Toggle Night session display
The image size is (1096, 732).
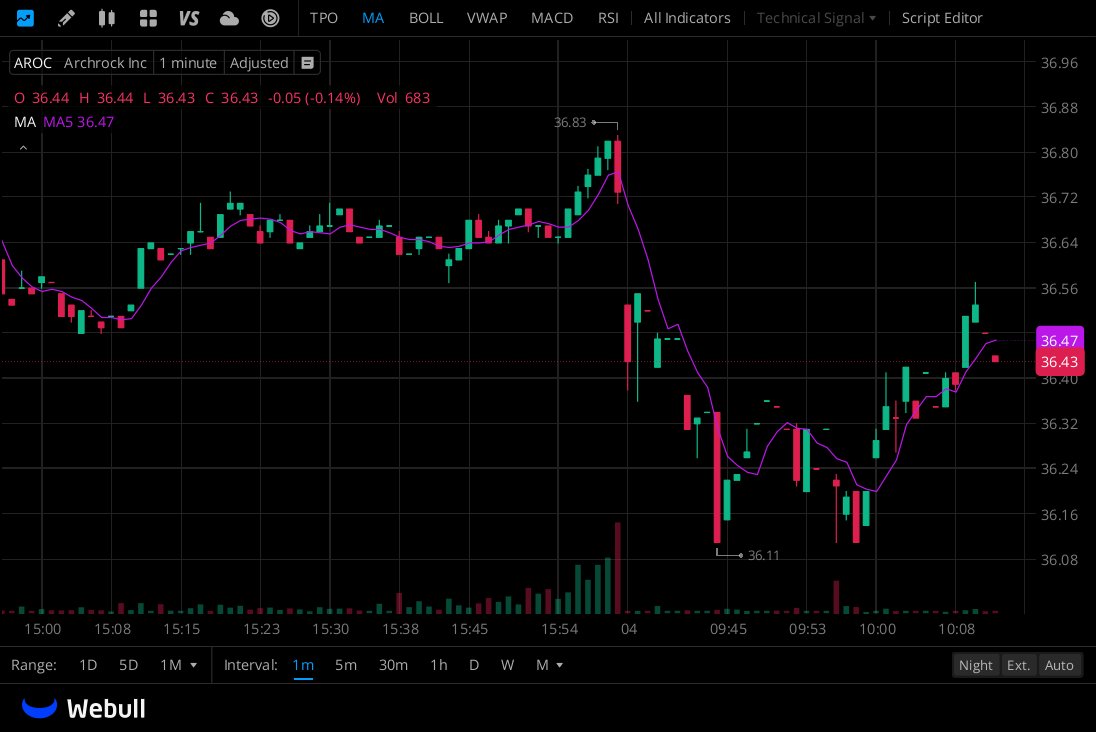point(975,665)
